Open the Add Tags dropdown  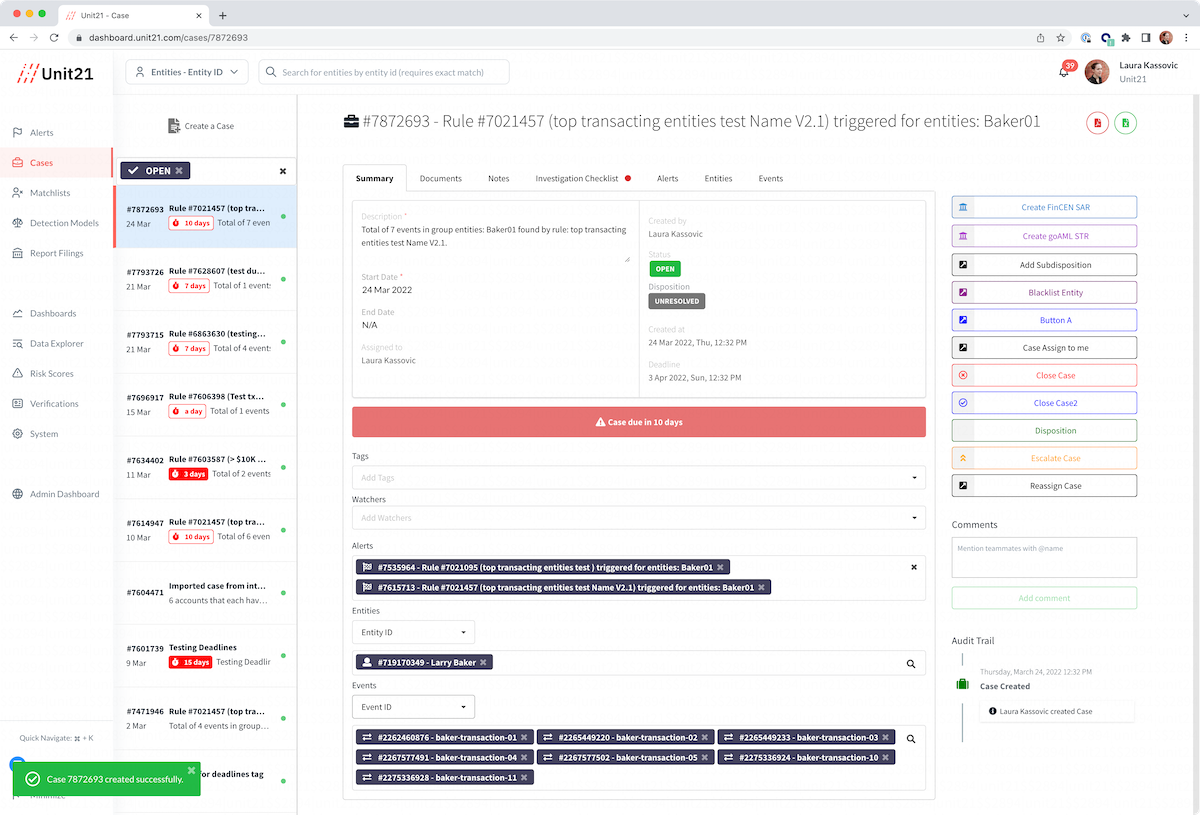pos(639,478)
